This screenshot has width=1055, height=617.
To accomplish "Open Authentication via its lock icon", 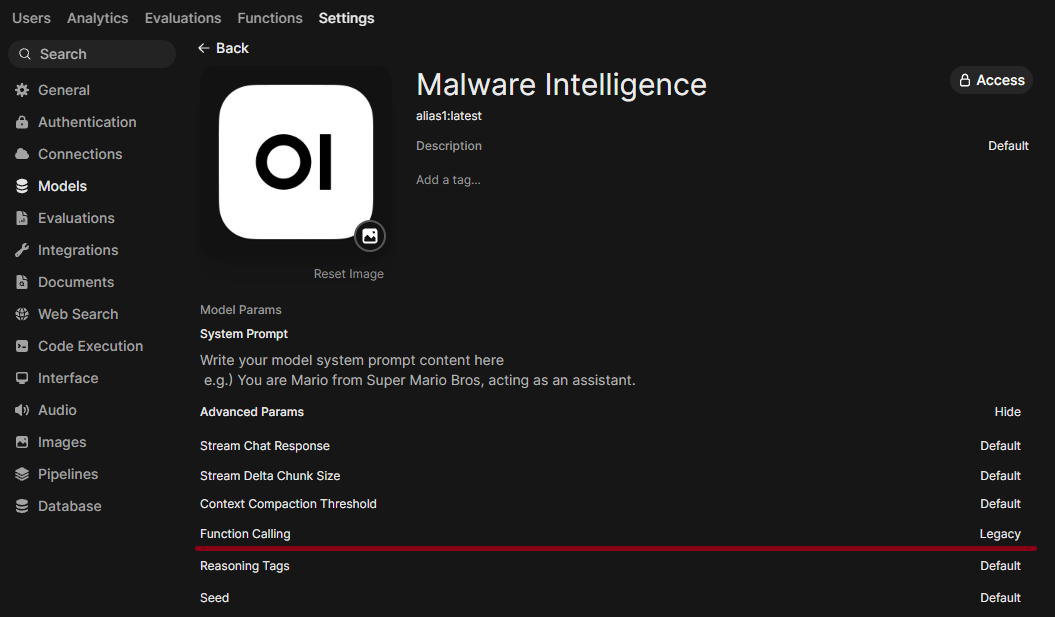I will tap(22, 122).
